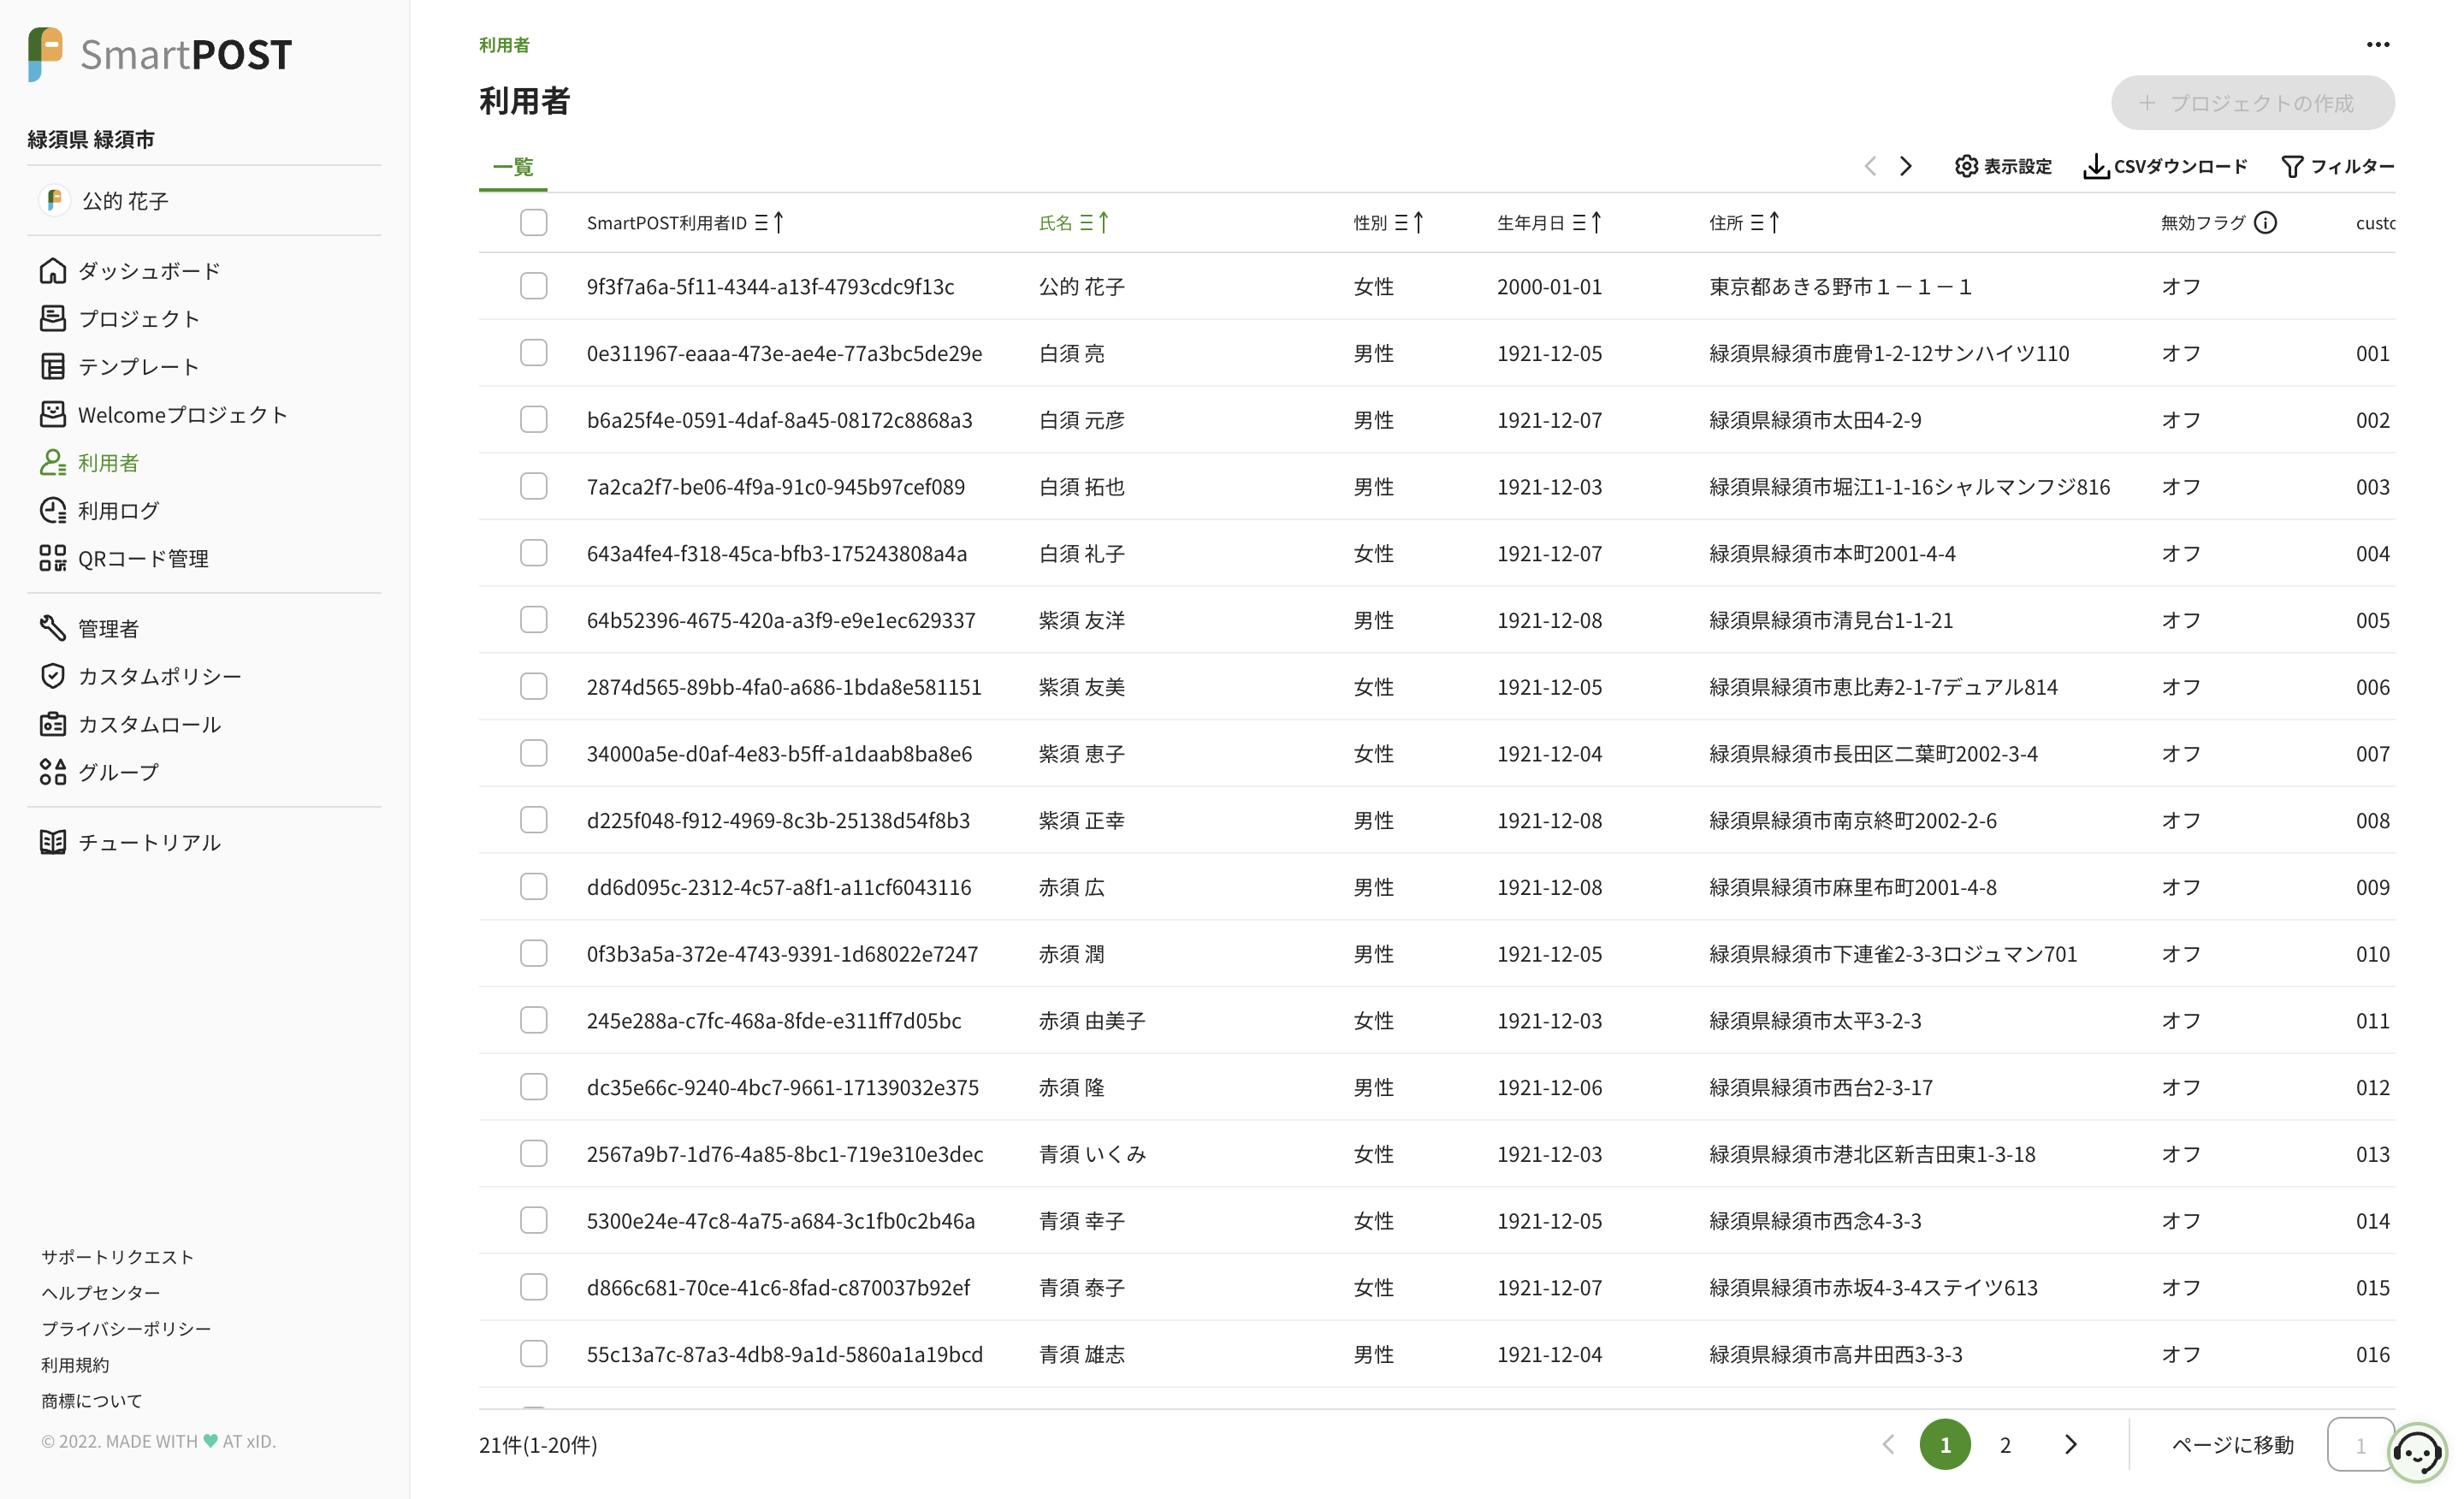Click the 表示設定 gear icon
2464x1499 pixels.
click(x=1966, y=166)
